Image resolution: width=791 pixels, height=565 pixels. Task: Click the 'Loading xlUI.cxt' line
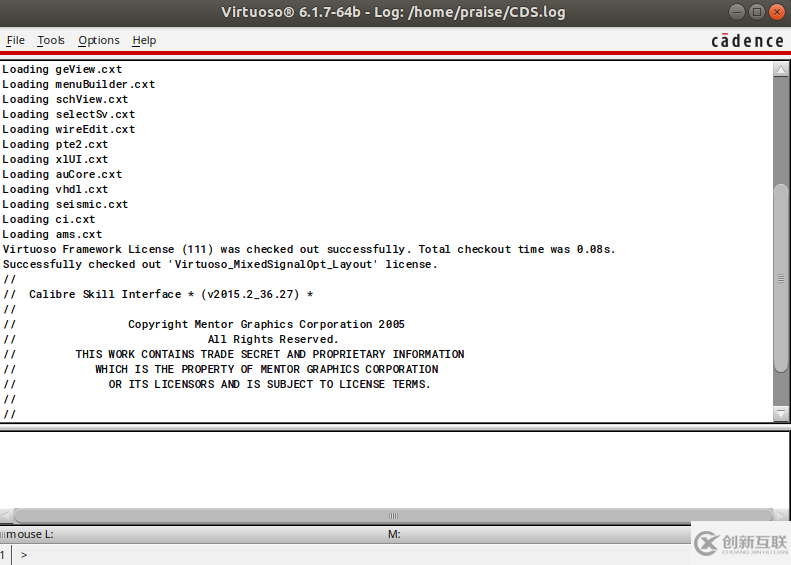pyautogui.click(x=55, y=159)
